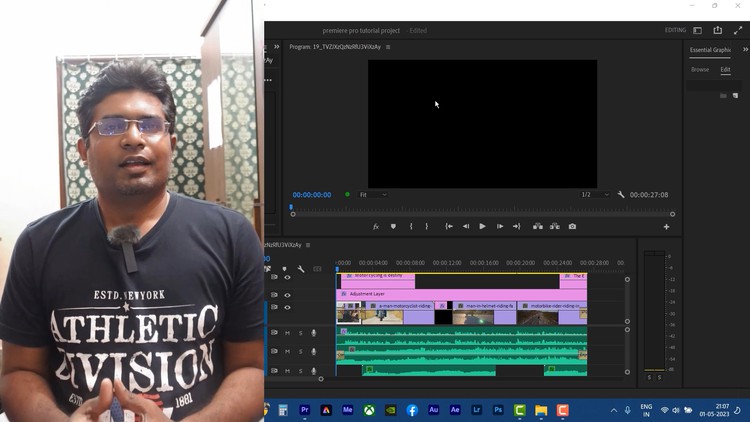Open the Program panel hamburger menu
Viewport: 750px width, 422px height.
click(x=388, y=47)
